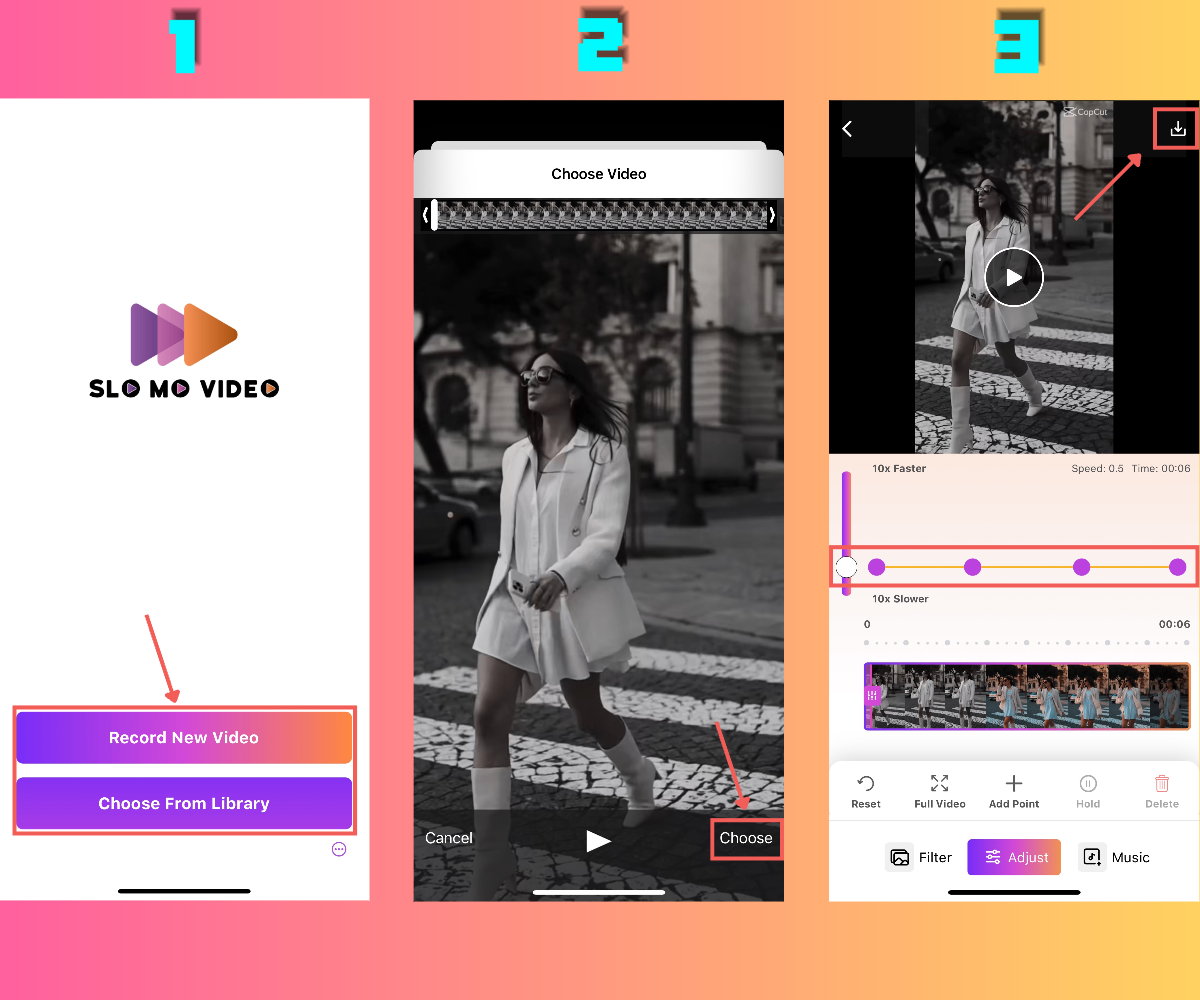The height and width of the screenshot is (1000, 1200).
Task: Click the vertical speed range slider
Action: [x=846, y=533]
